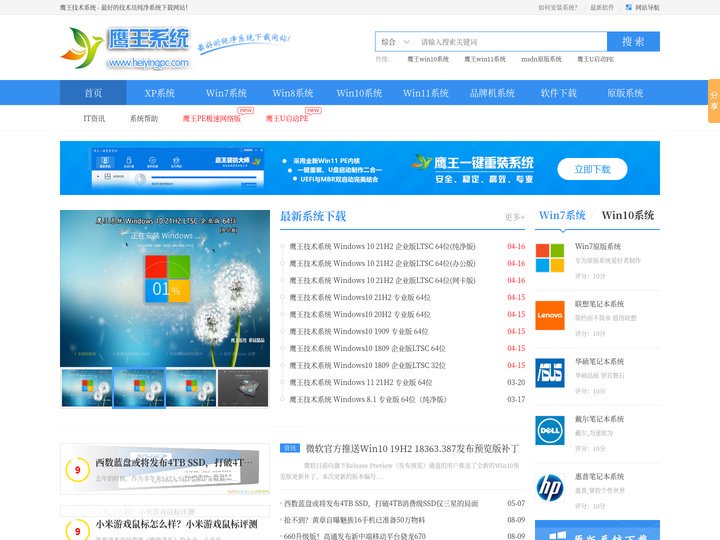Open news 660升级版! 高通发布新中端移动平台
This screenshot has height=540, width=720.
coord(354,536)
